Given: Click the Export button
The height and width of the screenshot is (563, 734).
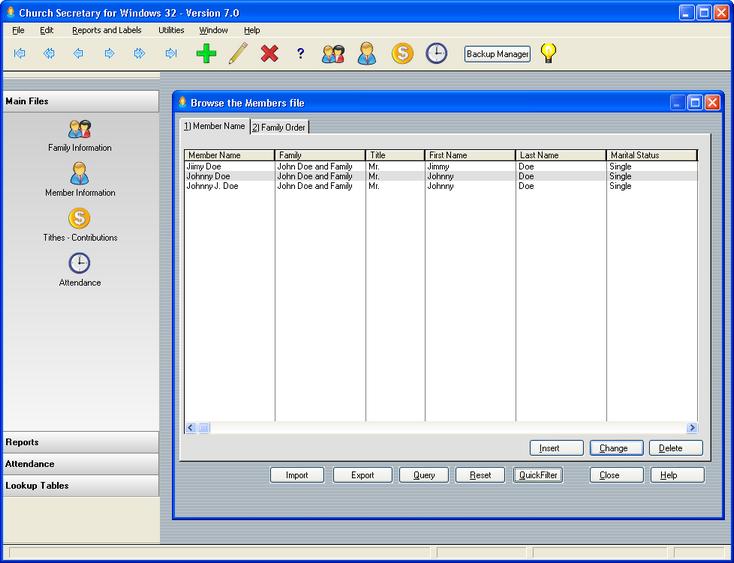Looking at the screenshot, I should [x=362, y=475].
